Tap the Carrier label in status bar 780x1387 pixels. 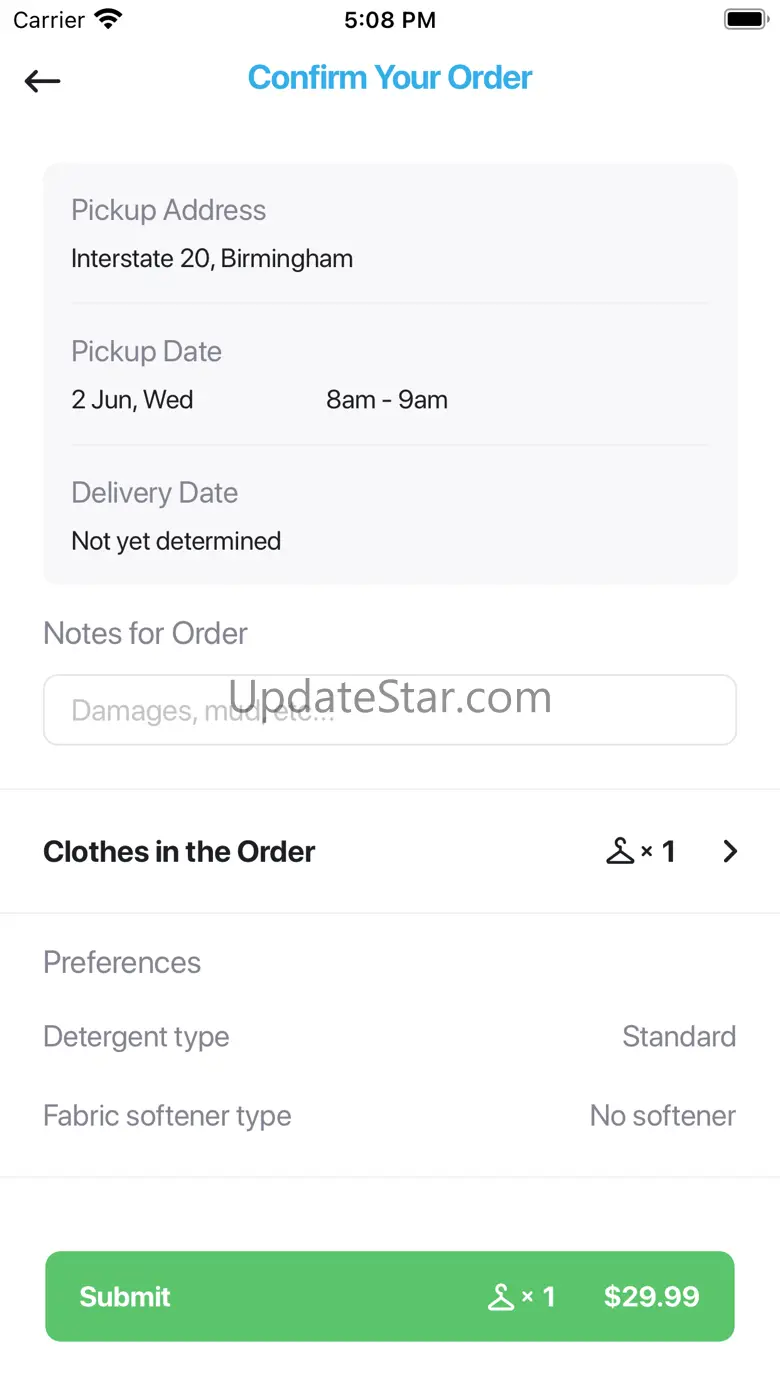(49, 19)
